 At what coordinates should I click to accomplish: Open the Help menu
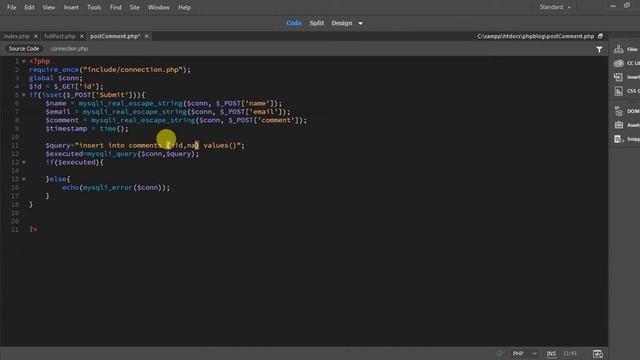click(x=184, y=7)
